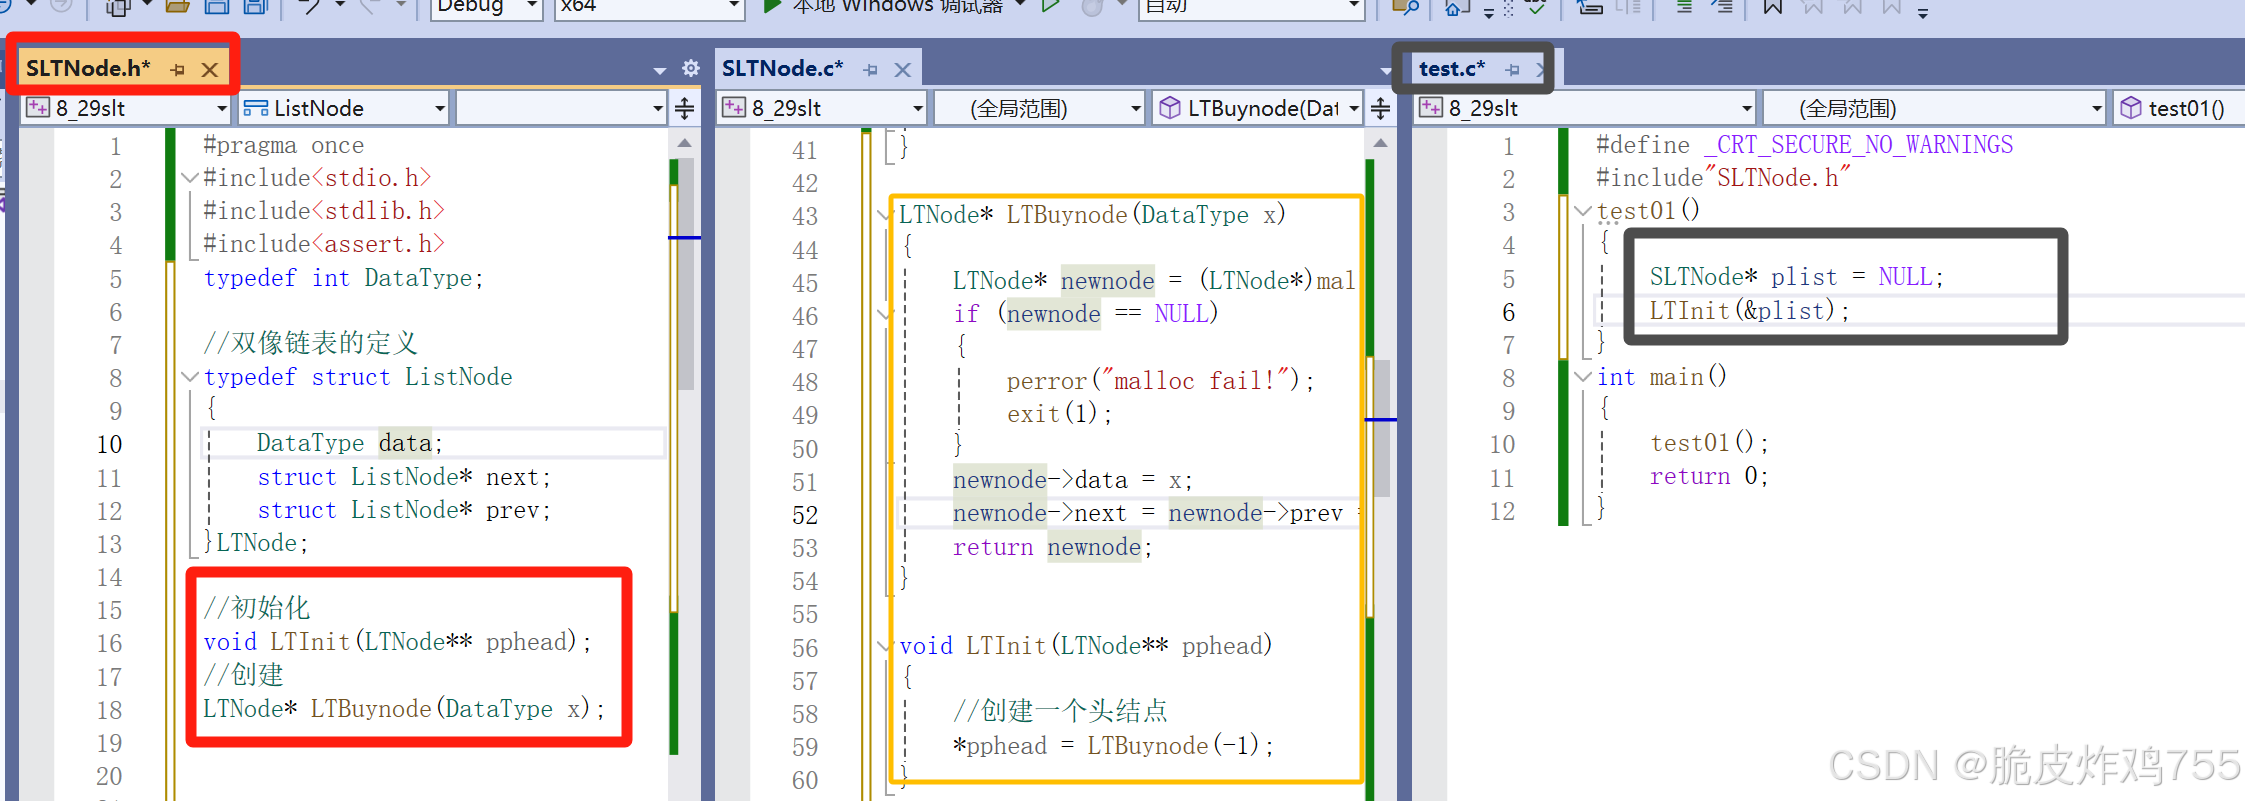Open Find in Files
Viewport: 2245px width, 801px height.
pyautogui.click(x=1405, y=6)
